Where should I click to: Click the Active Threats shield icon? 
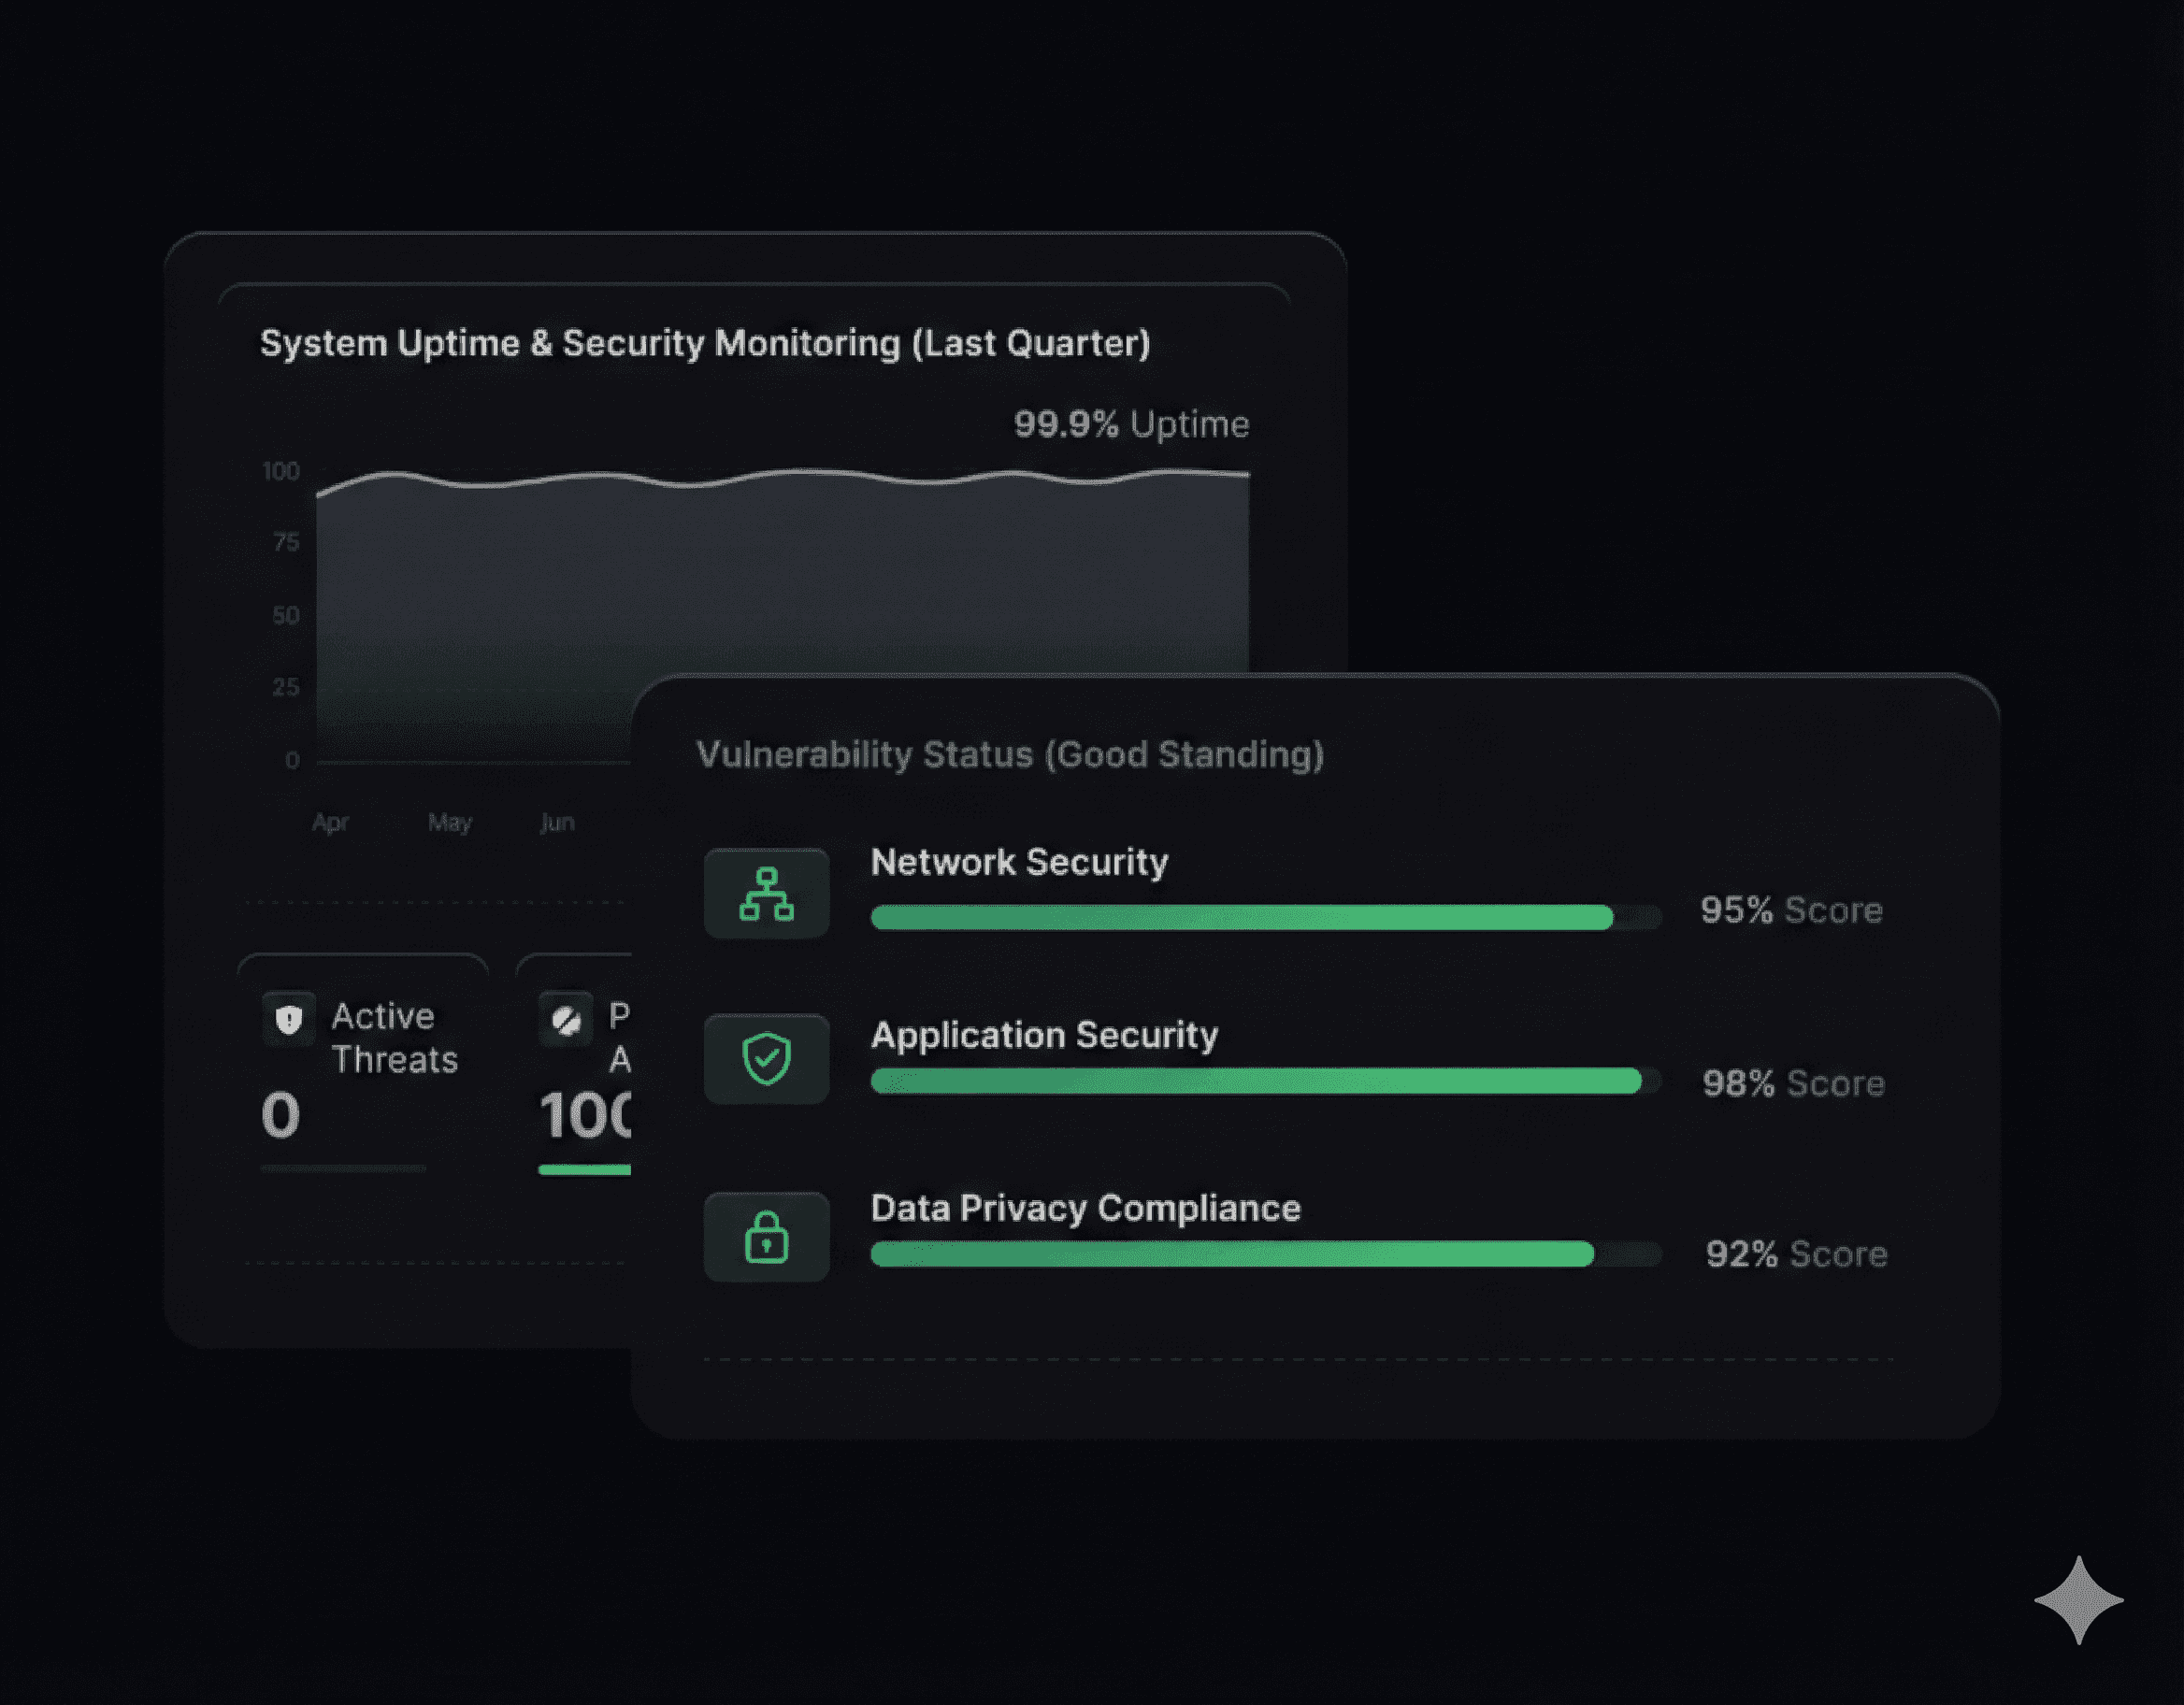(289, 1019)
